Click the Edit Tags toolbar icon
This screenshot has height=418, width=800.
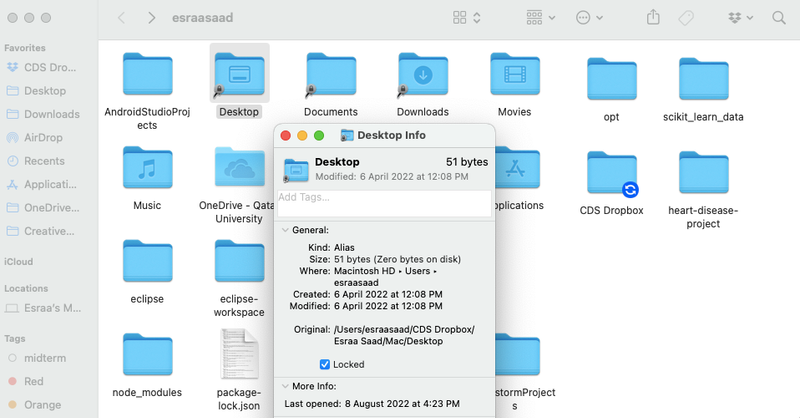[686, 18]
